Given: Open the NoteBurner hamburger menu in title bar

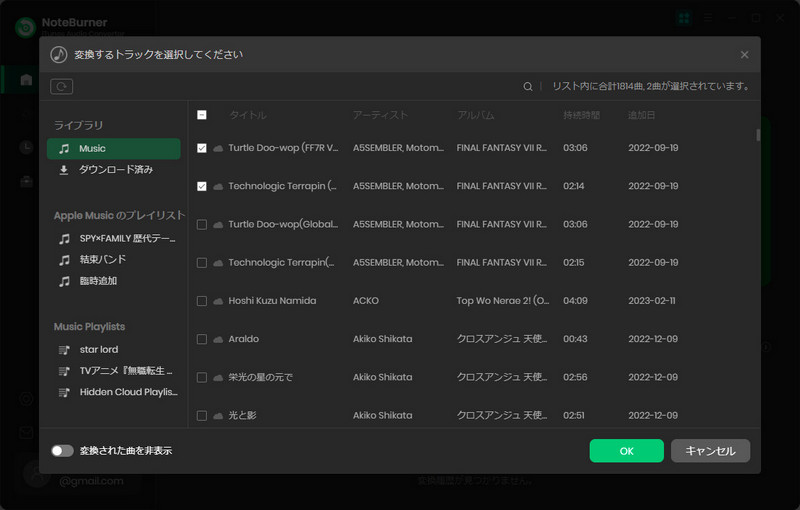Looking at the screenshot, I should (708, 18).
